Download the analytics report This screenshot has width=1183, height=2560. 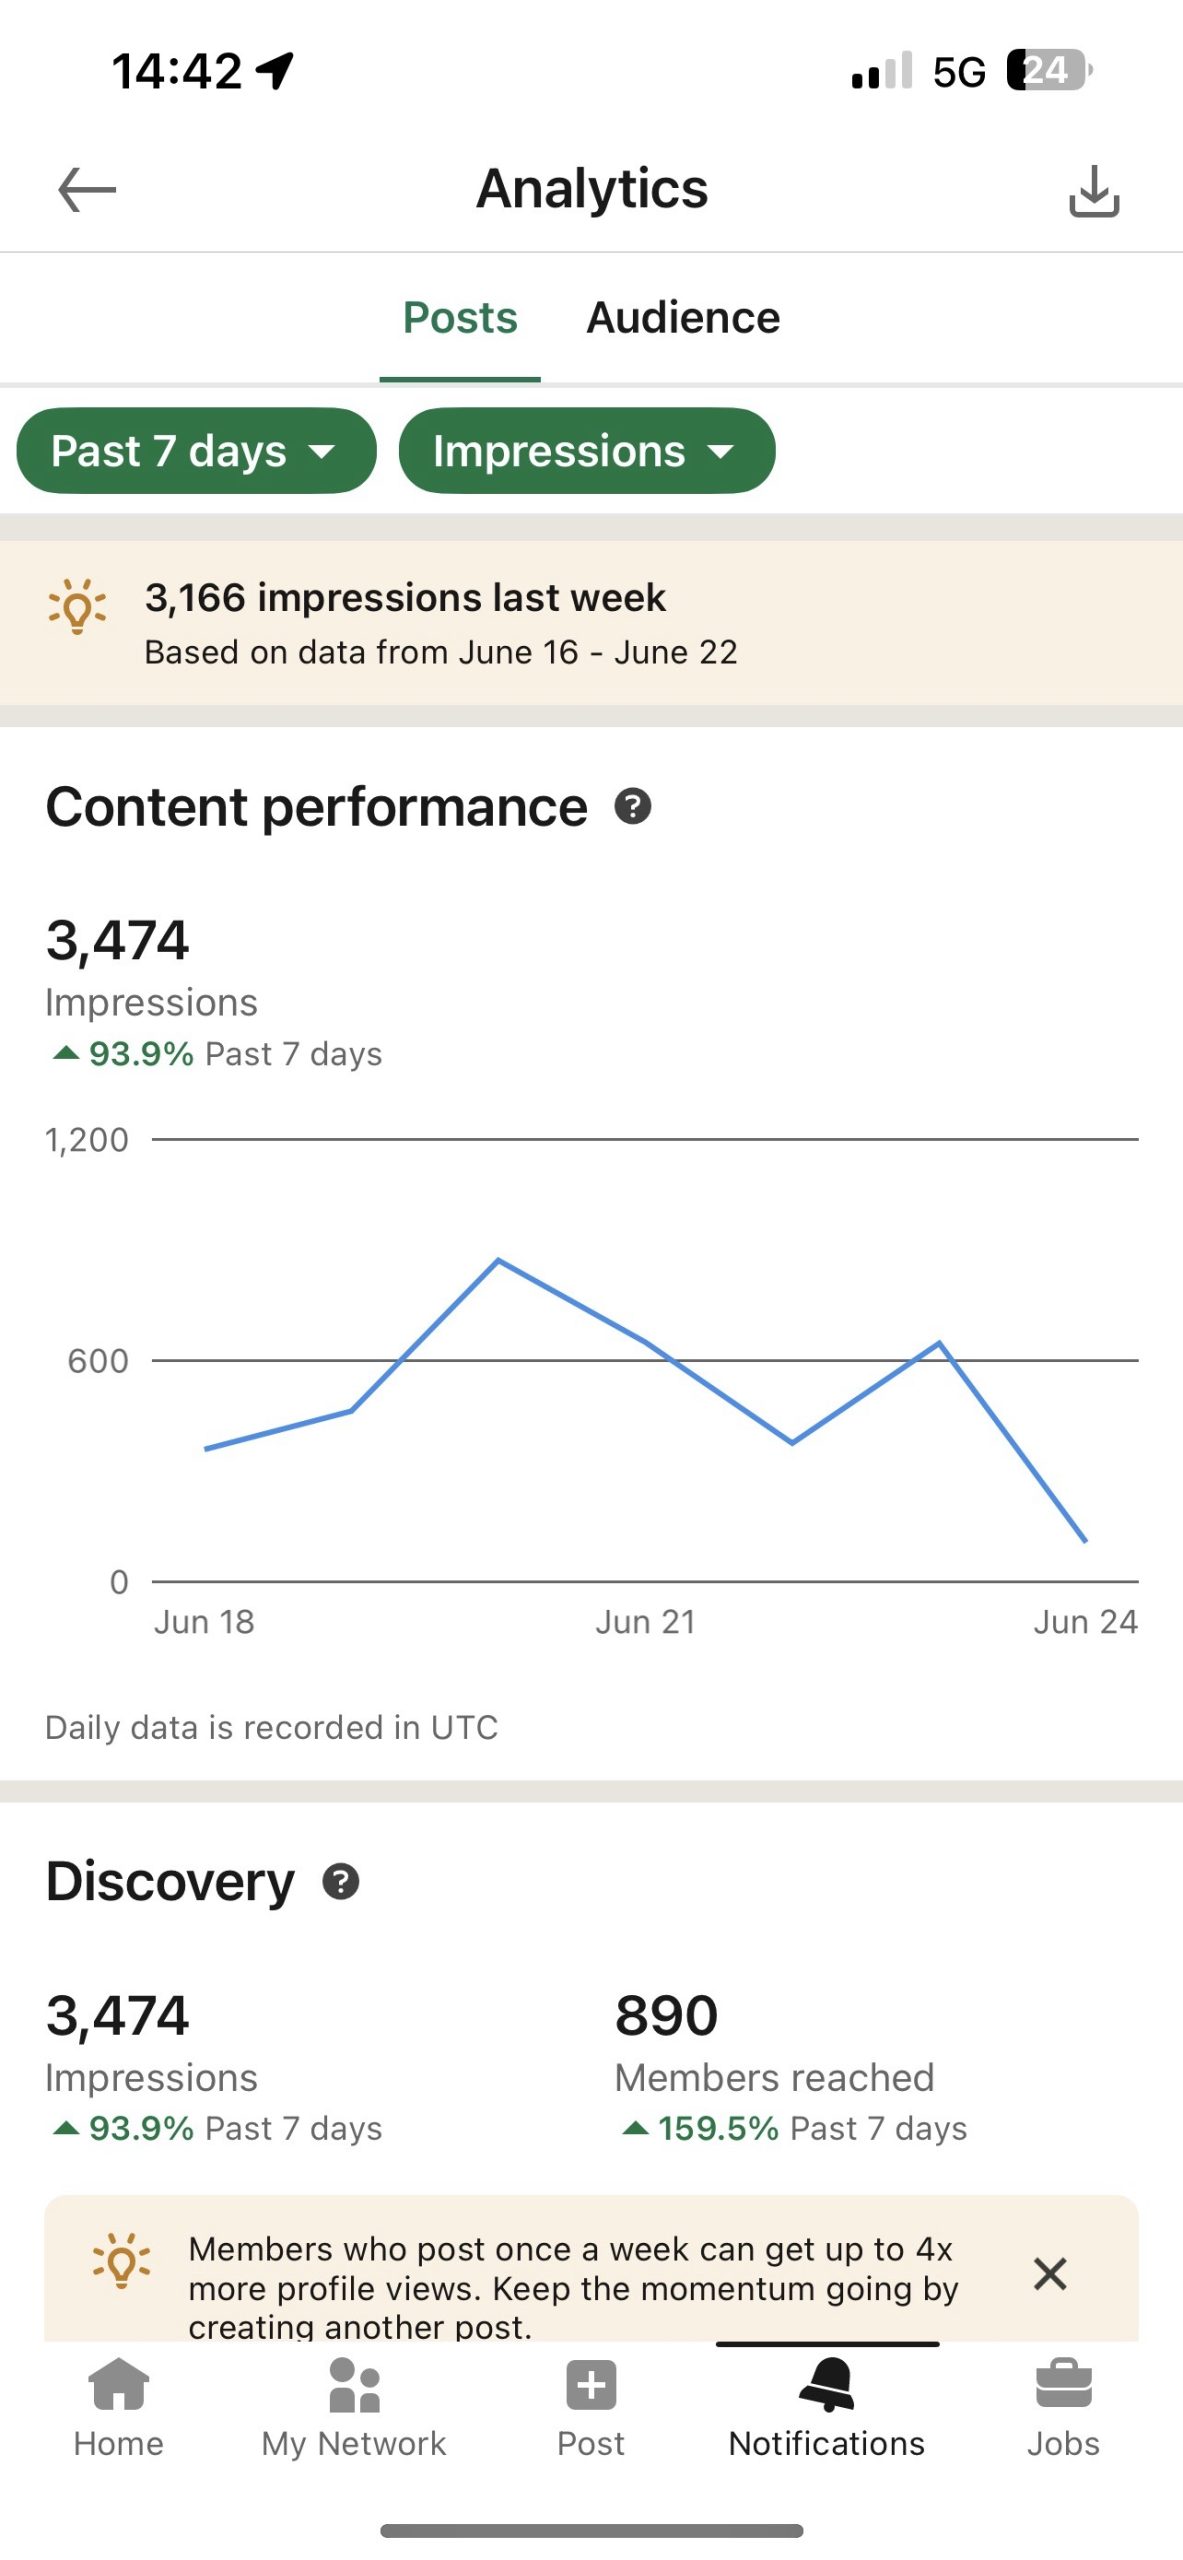coord(1094,191)
